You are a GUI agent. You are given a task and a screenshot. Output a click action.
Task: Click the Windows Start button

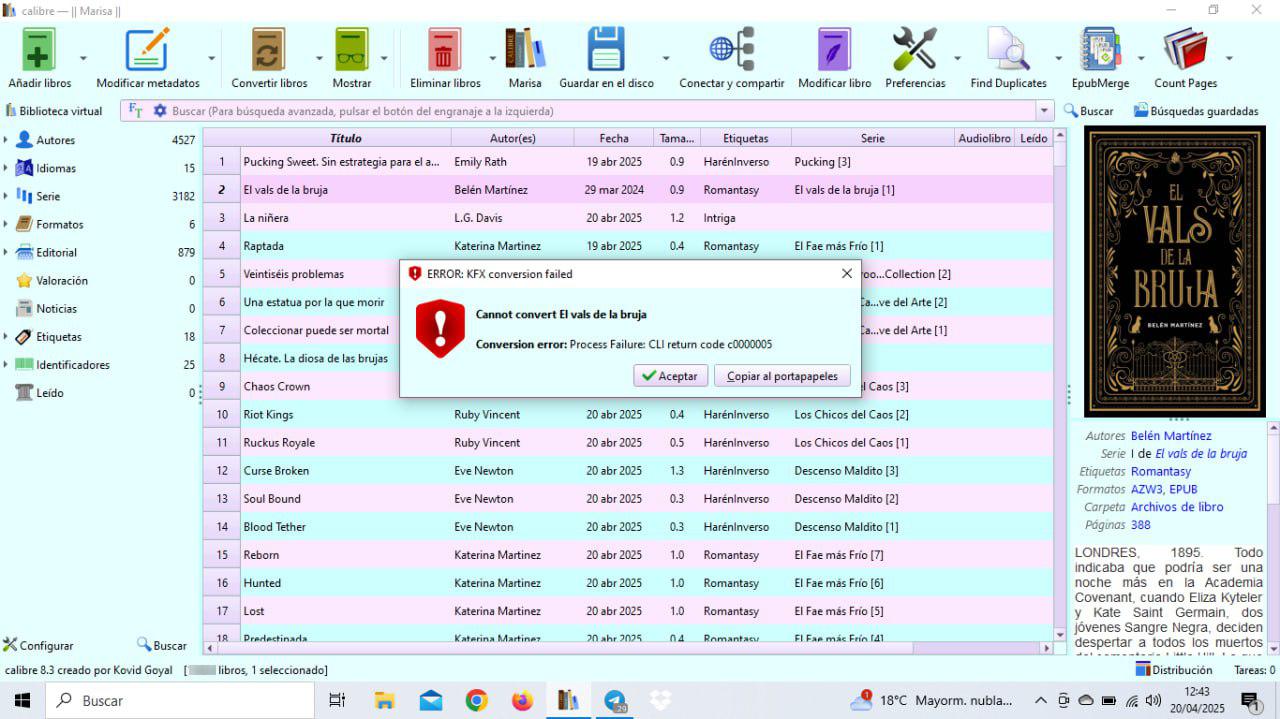click(x=22, y=701)
